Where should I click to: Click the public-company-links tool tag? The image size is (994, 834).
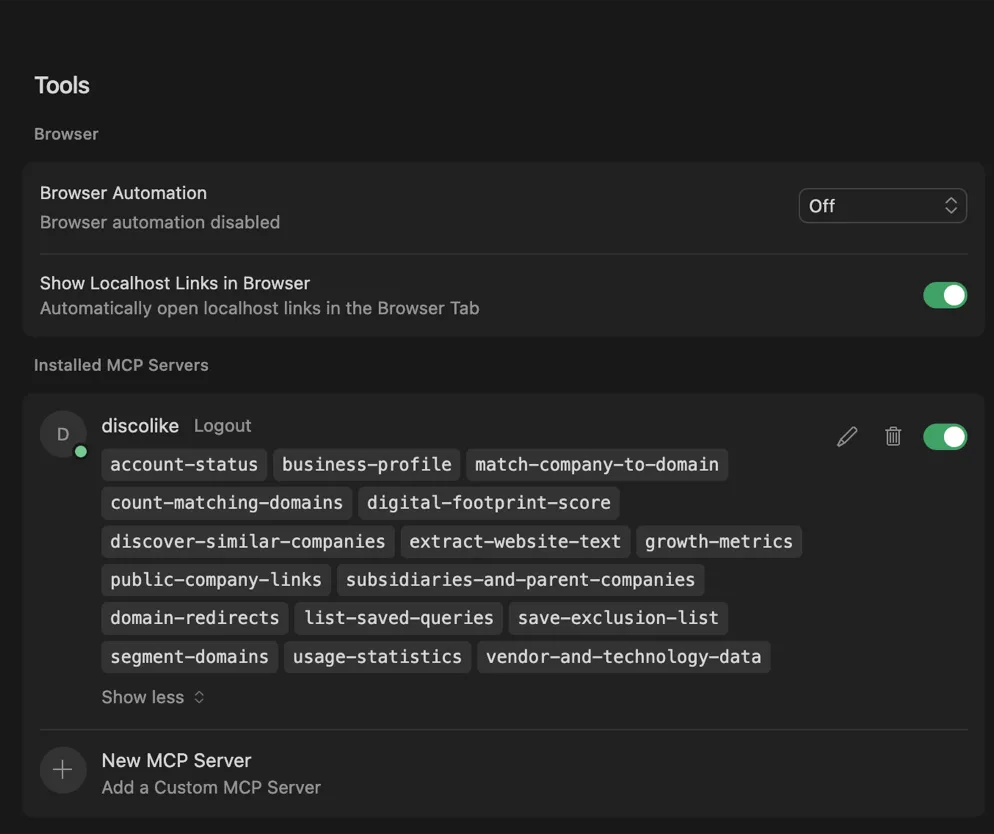[216, 579]
